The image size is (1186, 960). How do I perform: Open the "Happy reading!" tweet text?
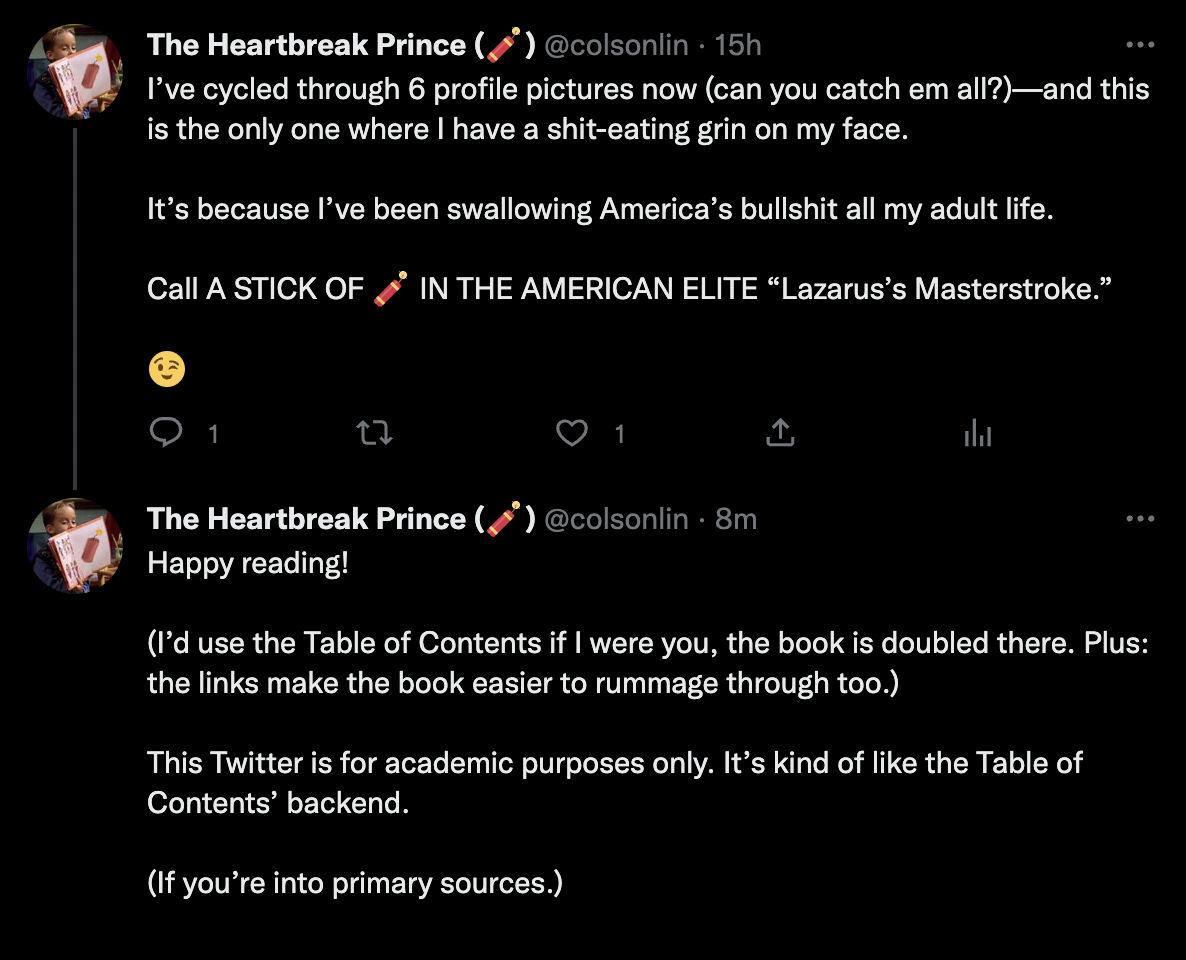pyautogui.click(x=248, y=563)
